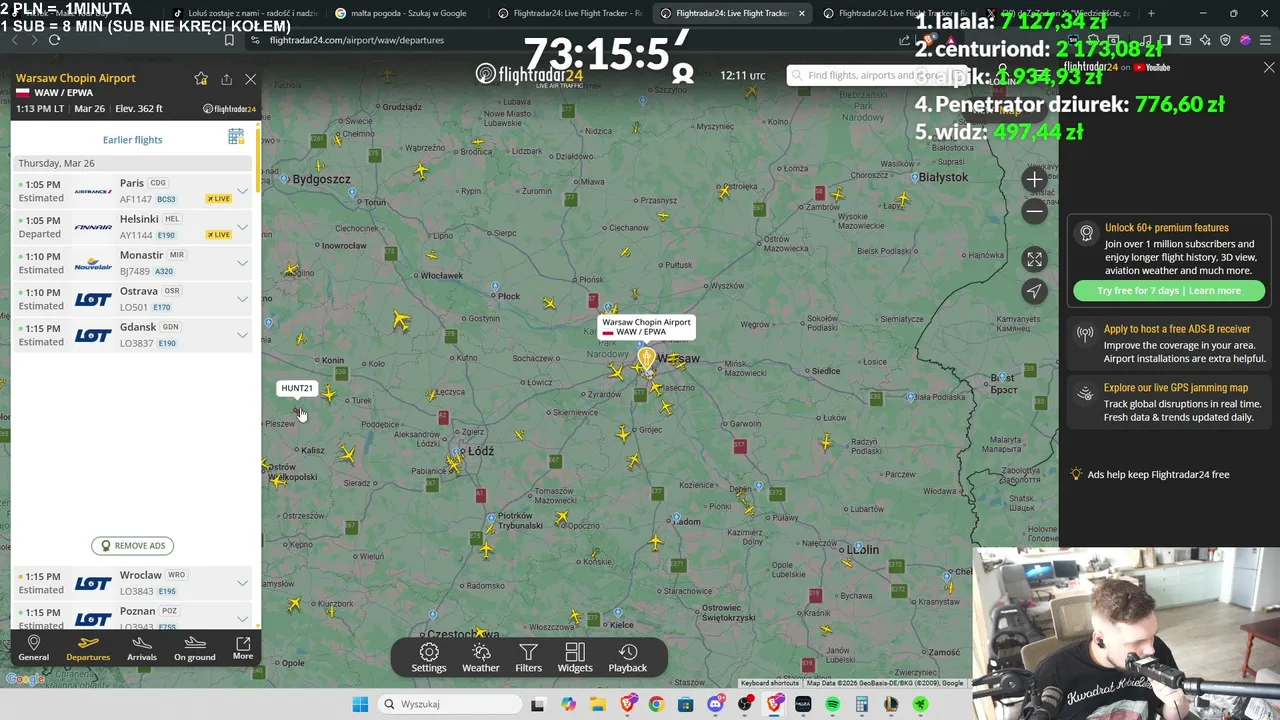Screen dimensions: 1280x720
Task: Reload the browser page
Action: click(54, 40)
